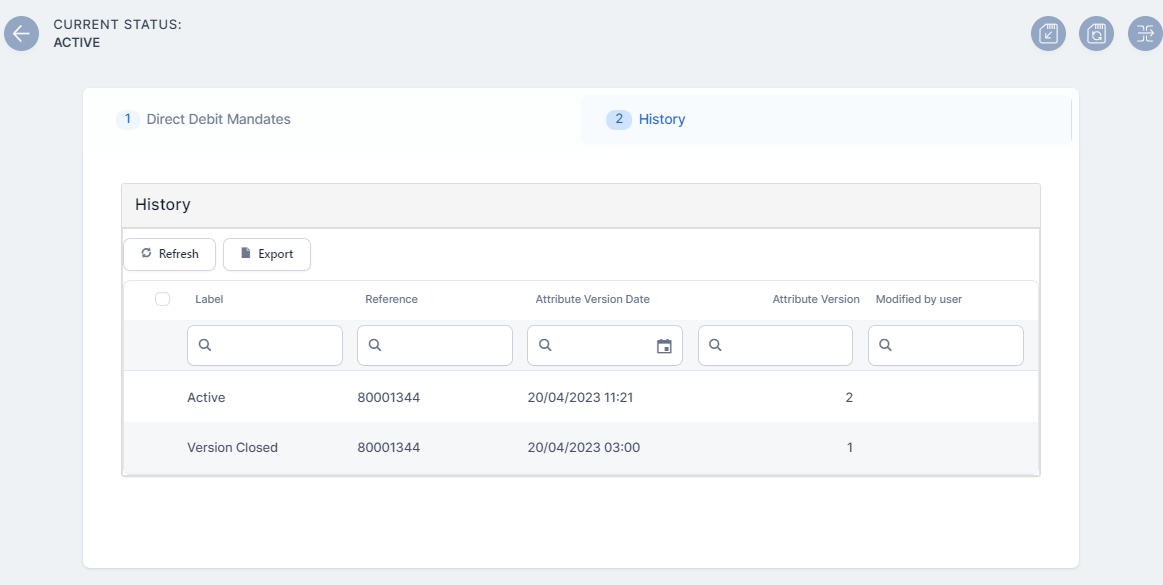Open the History tab
1163x585 pixels.
[661, 119]
